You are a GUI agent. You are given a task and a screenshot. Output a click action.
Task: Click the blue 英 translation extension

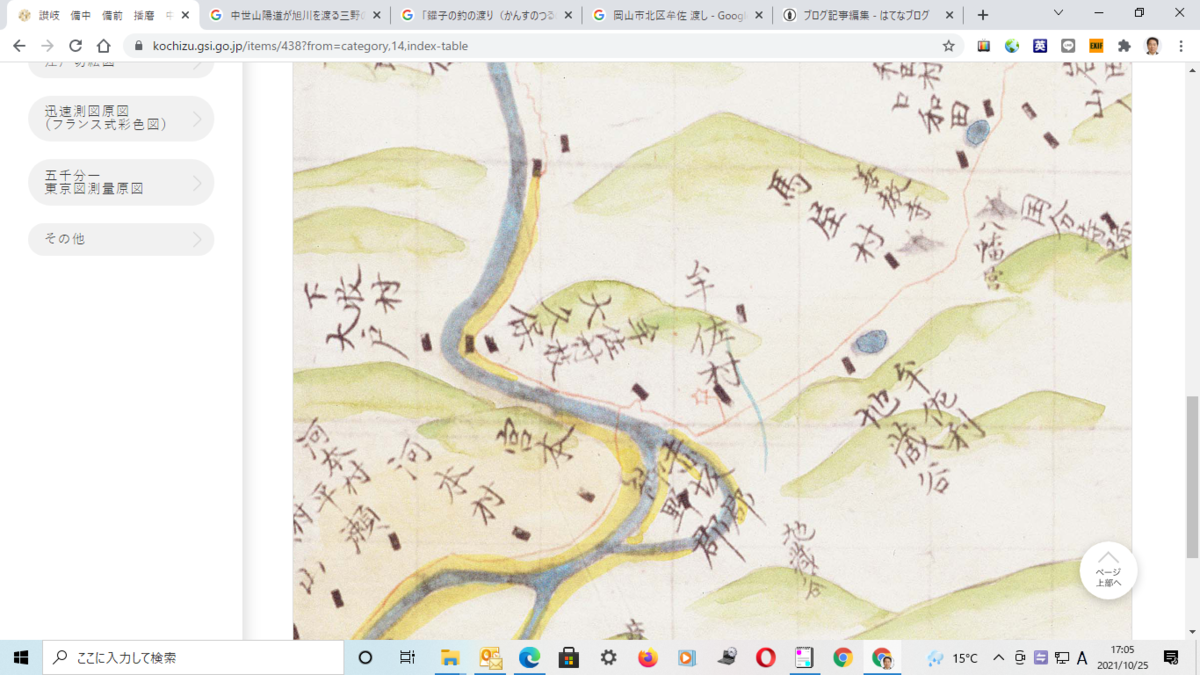click(1040, 46)
